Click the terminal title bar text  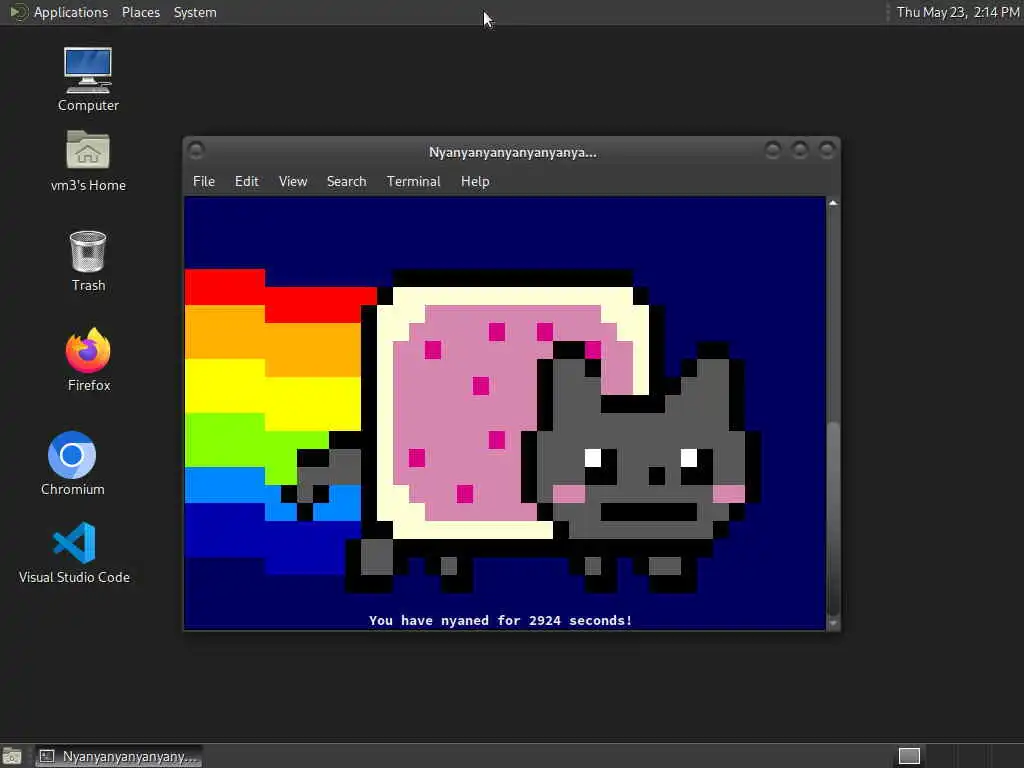click(x=513, y=153)
